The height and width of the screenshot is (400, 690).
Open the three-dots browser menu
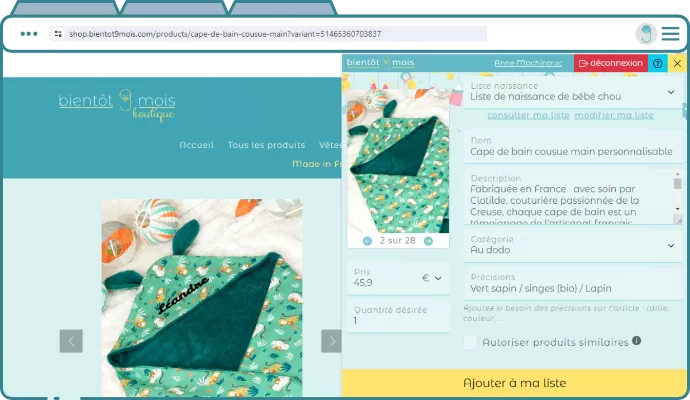29,34
